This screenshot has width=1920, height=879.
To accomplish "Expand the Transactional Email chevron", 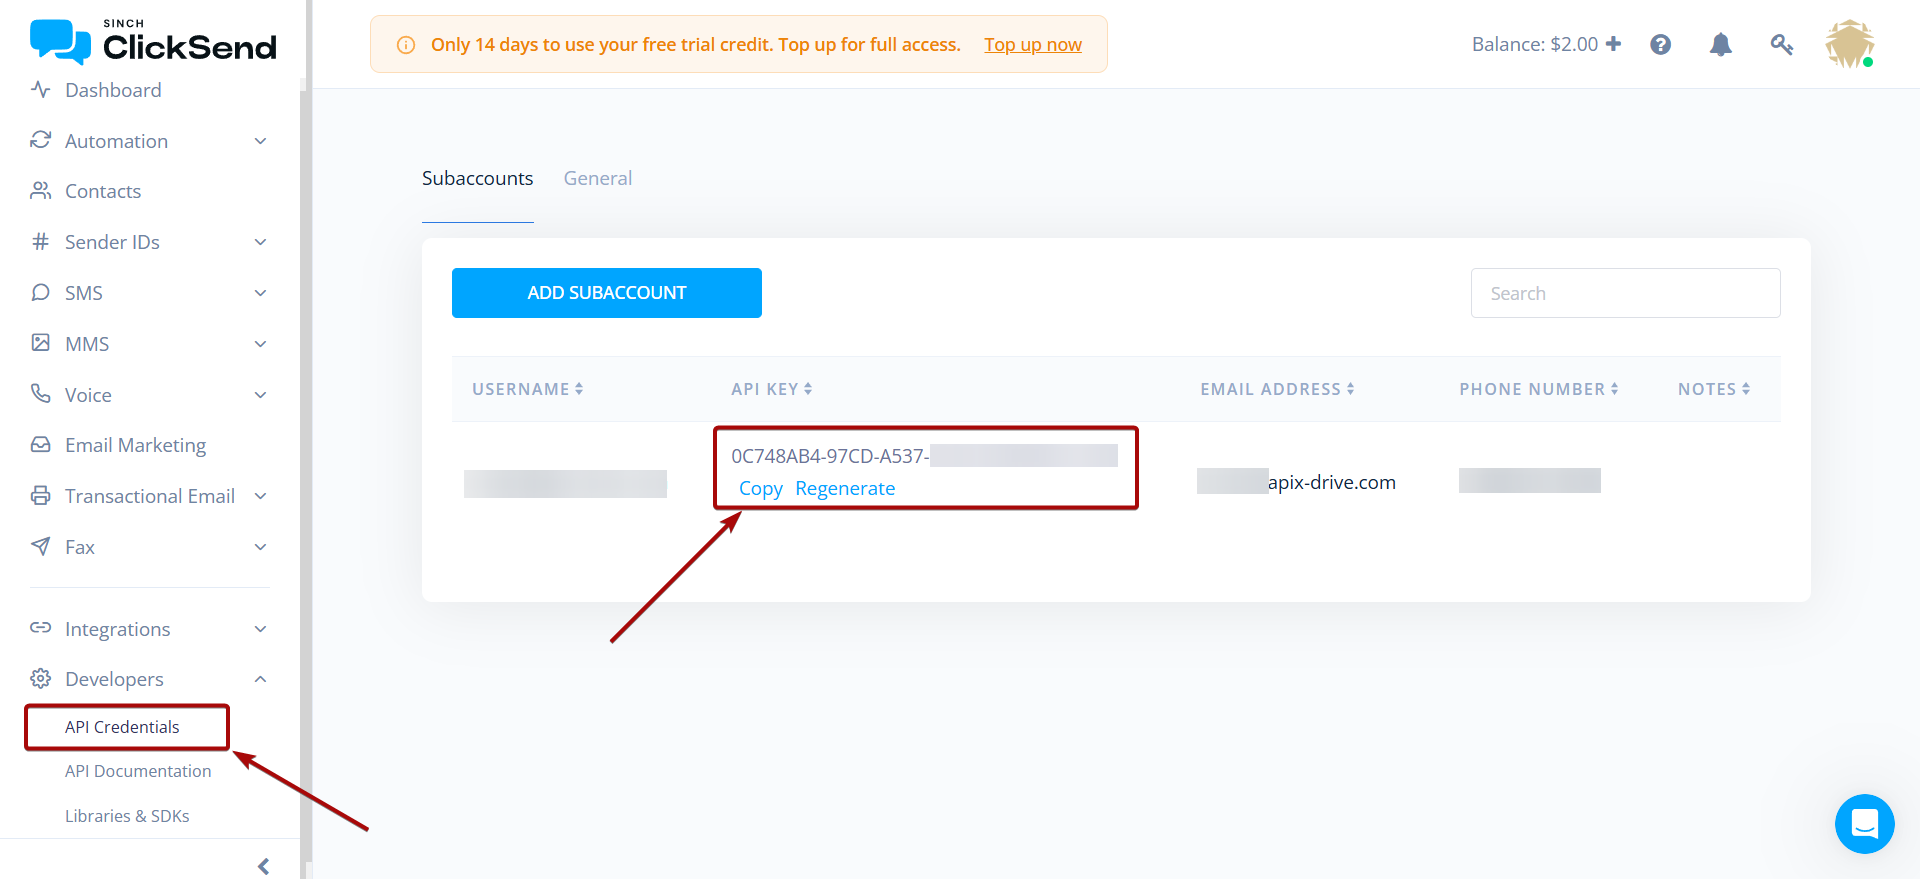I will pos(260,496).
